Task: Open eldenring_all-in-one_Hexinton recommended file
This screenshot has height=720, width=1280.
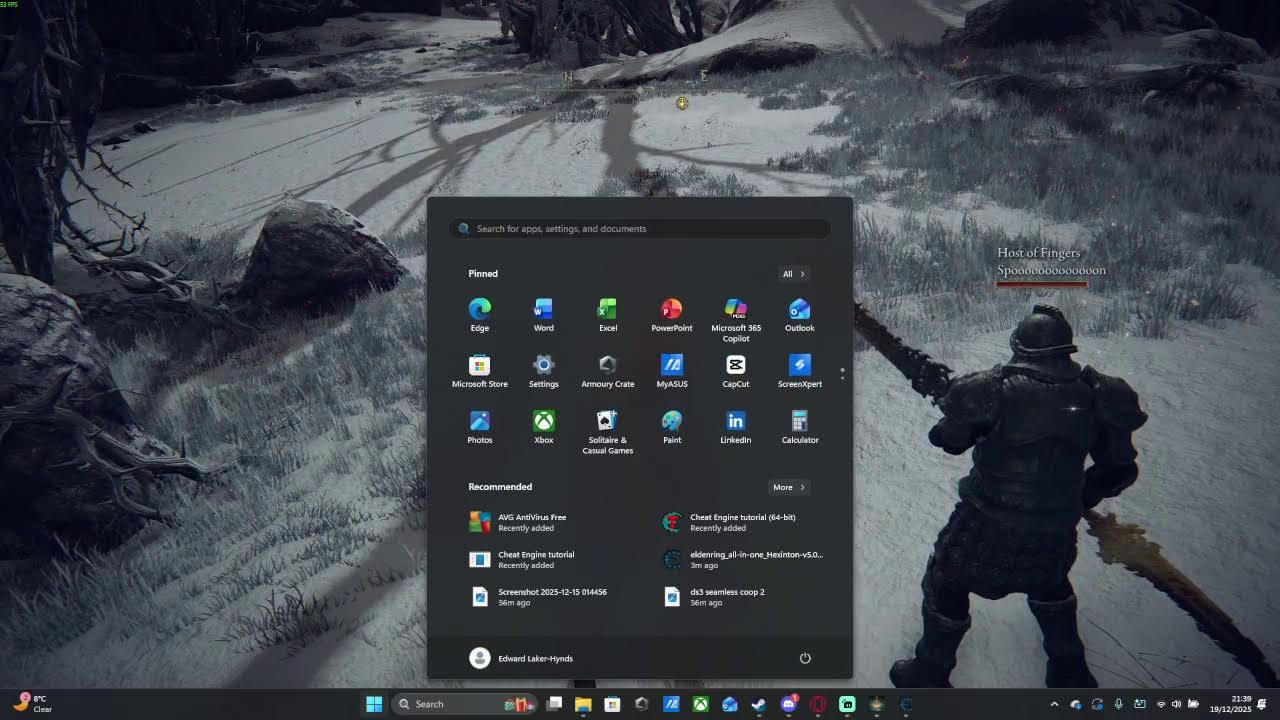Action: pyautogui.click(x=745, y=559)
